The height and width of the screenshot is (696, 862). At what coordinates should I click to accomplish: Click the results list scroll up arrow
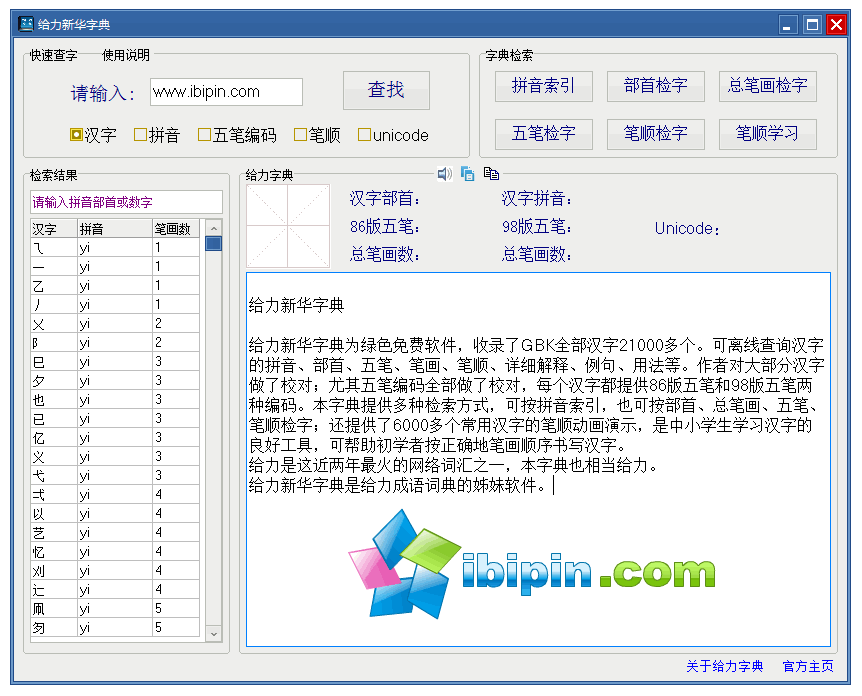click(x=214, y=228)
